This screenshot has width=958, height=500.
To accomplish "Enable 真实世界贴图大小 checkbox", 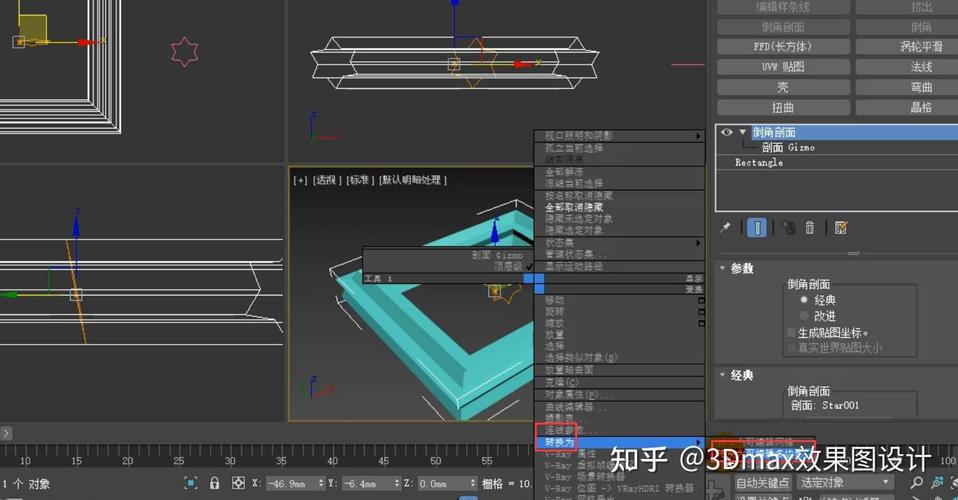I will [x=791, y=348].
